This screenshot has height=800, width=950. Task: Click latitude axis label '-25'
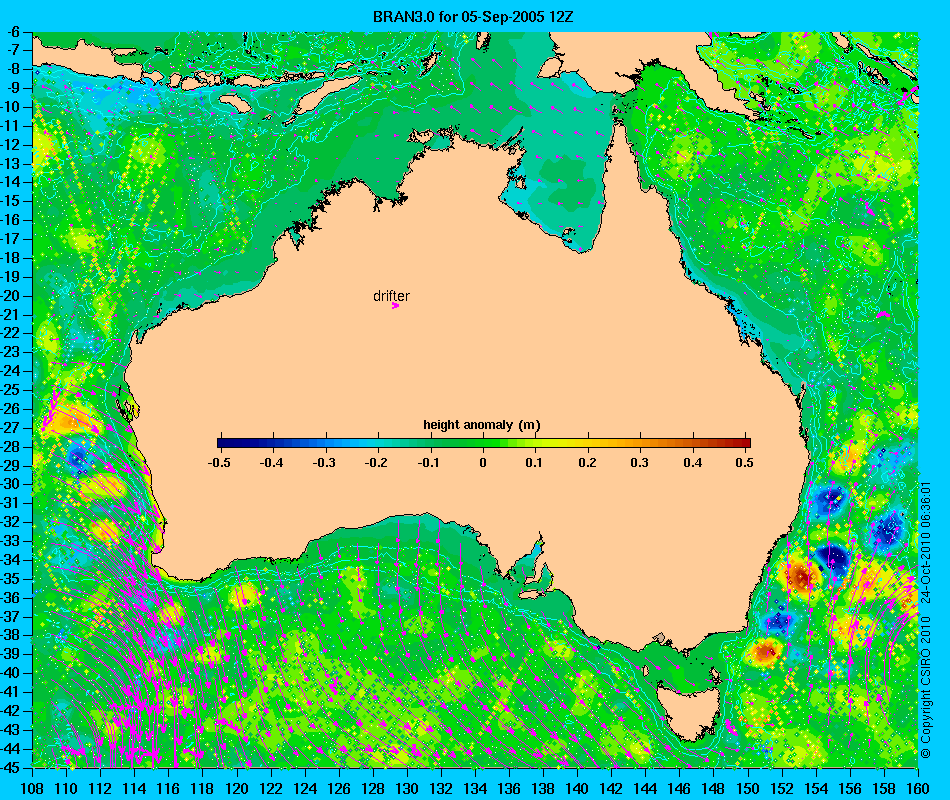(11, 390)
